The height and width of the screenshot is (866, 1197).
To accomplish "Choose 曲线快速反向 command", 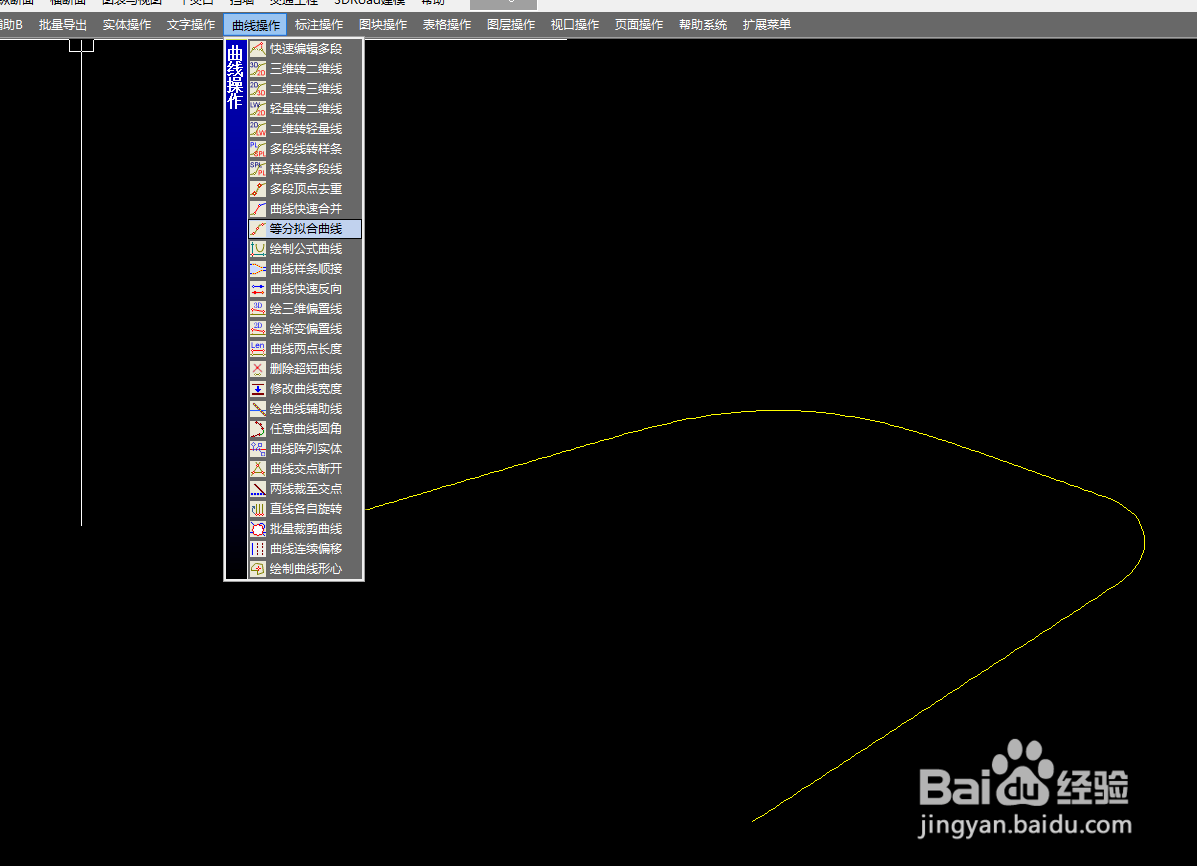I will (x=305, y=289).
